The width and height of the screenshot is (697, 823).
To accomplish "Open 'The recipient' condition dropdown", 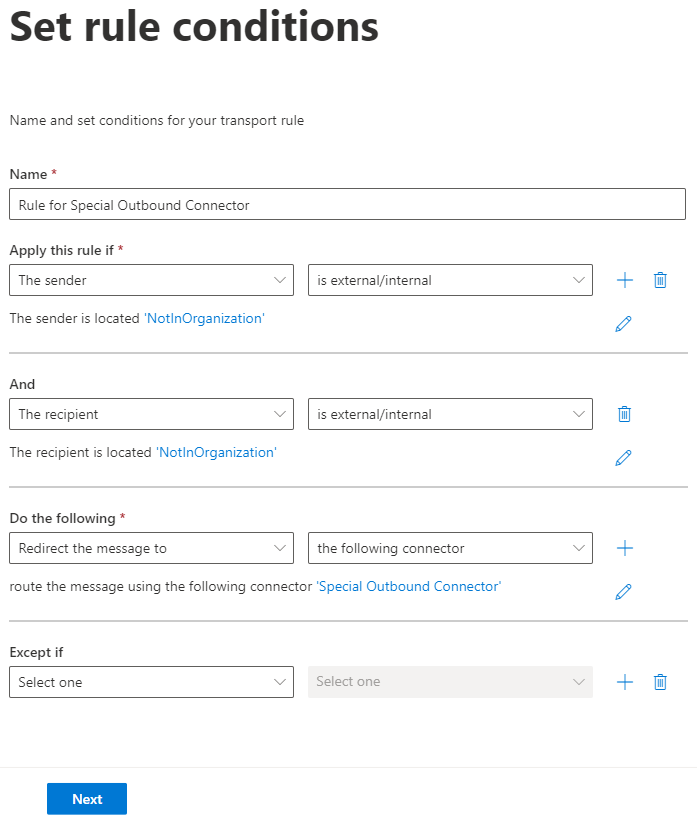I will 151,414.
